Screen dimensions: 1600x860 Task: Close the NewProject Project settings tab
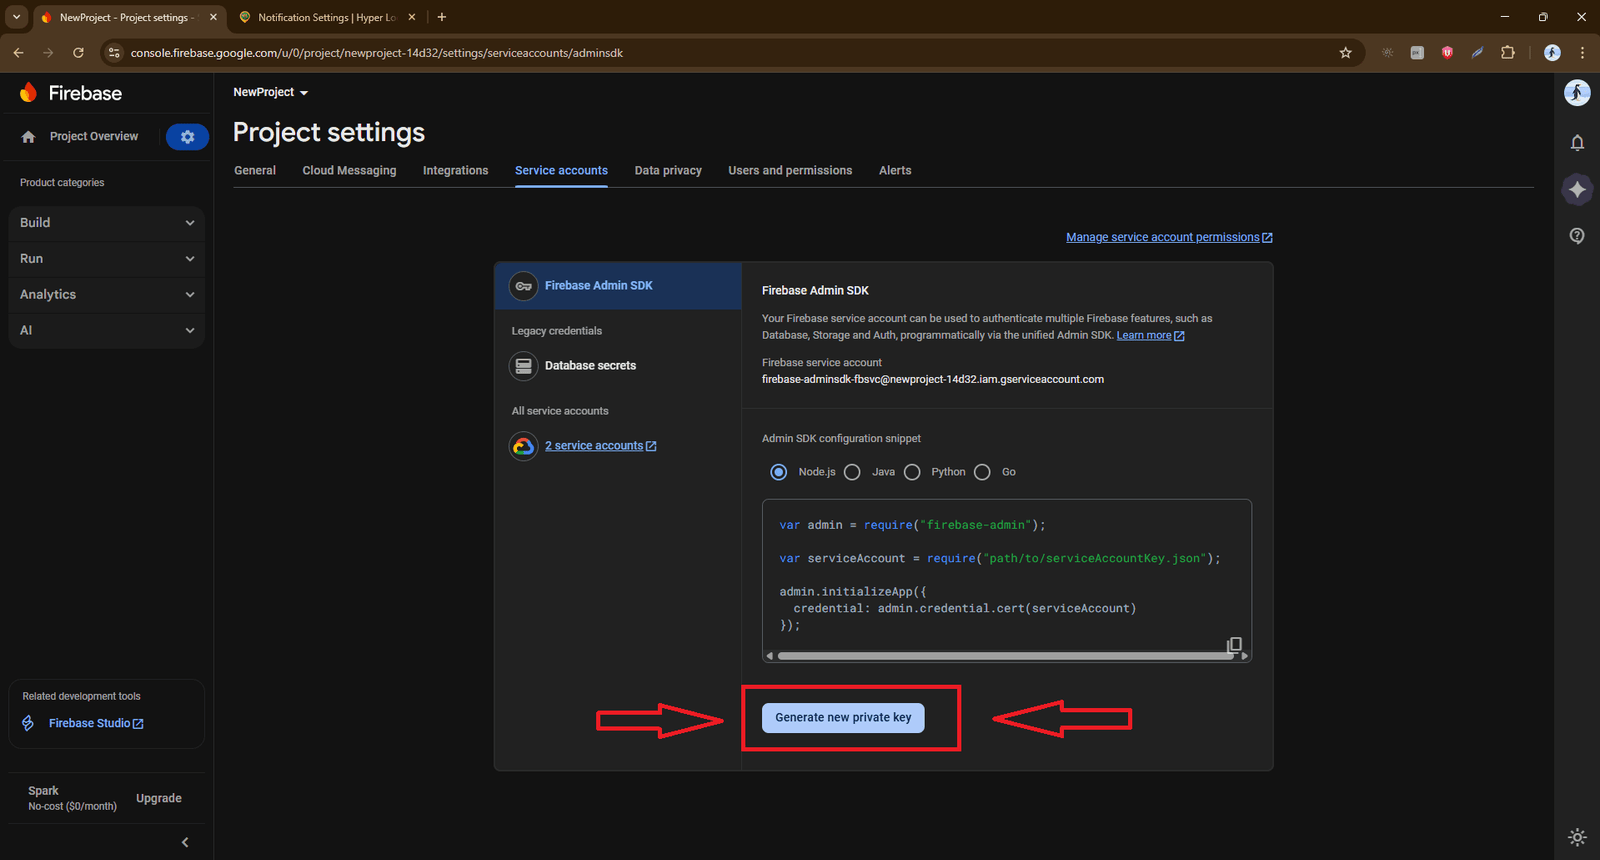pos(213,17)
